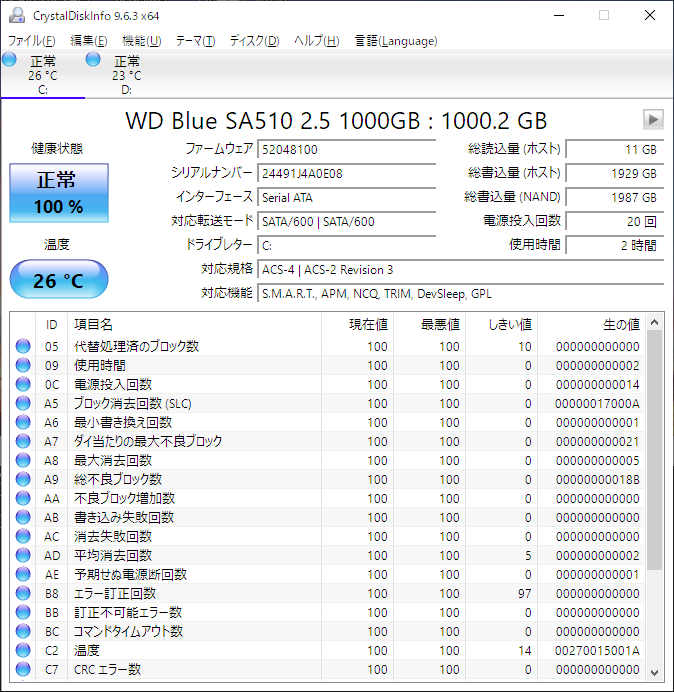This screenshot has width=674, height=692.
Task: Open the ファイル(F) menu
Action: point(32,41)
